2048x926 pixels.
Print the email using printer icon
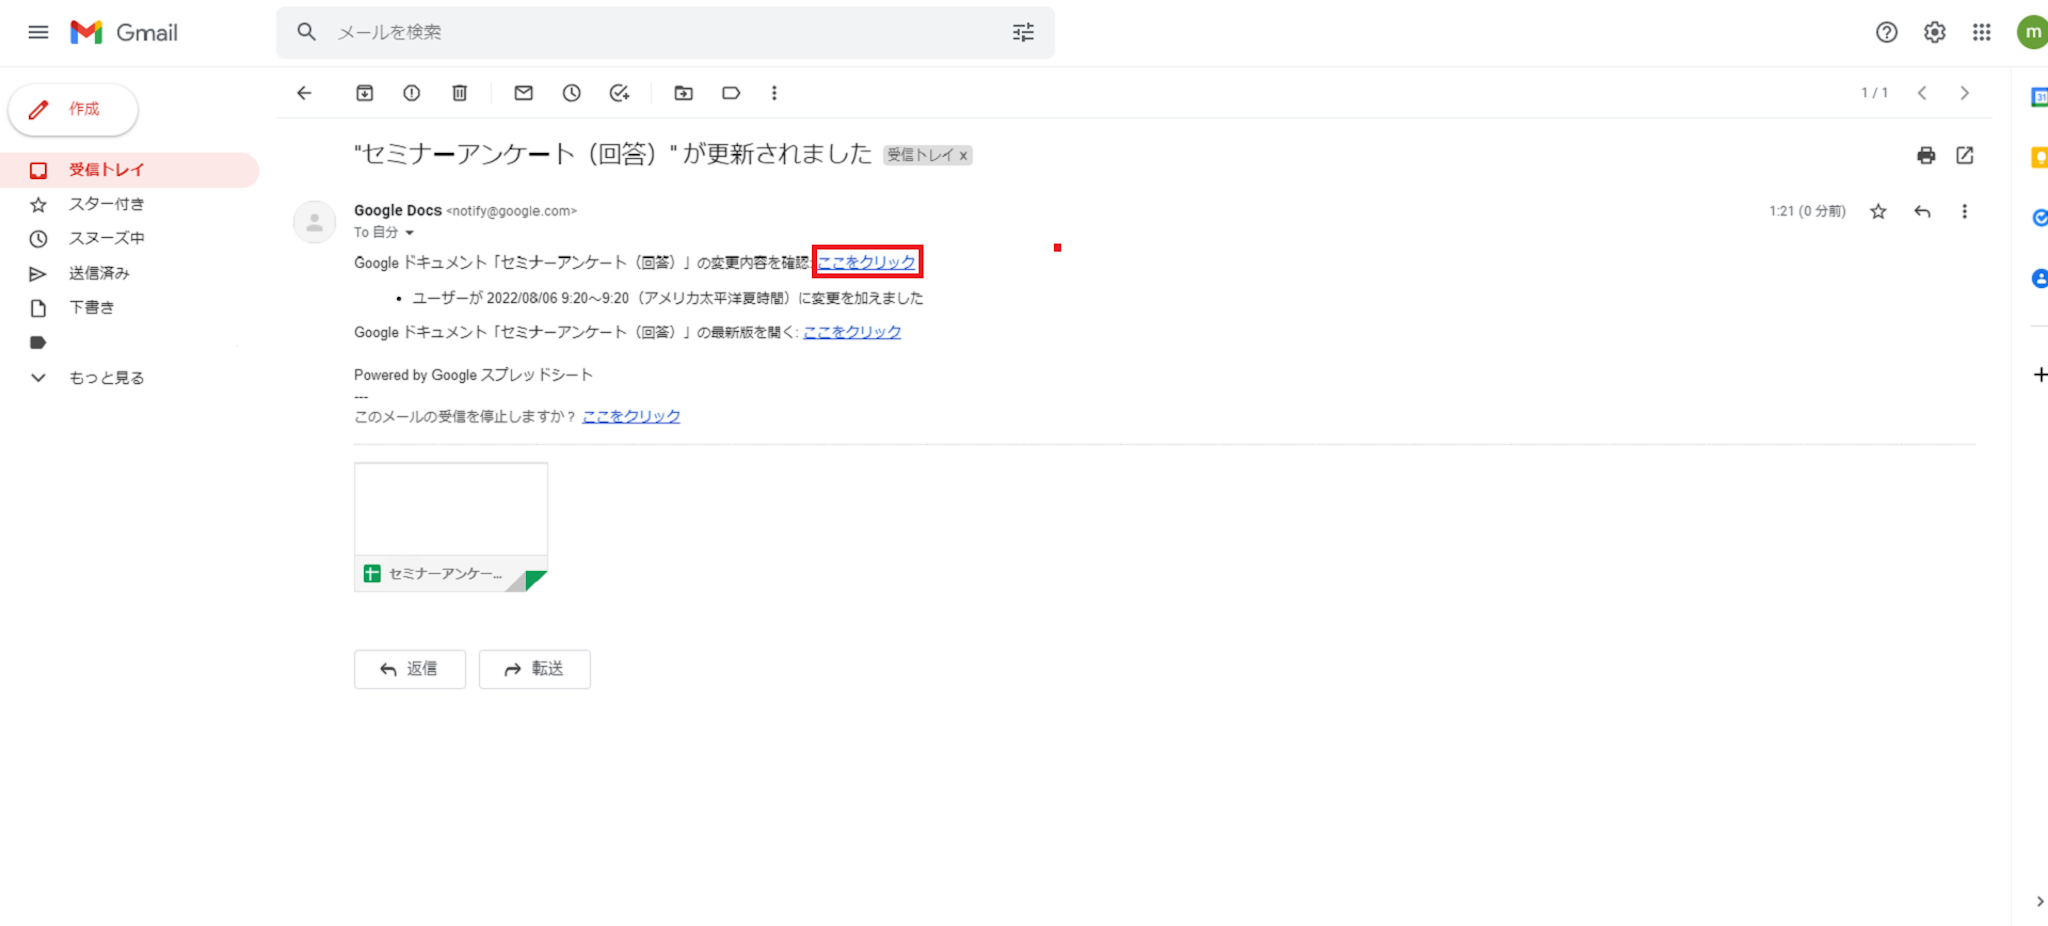pos(1926,155)
